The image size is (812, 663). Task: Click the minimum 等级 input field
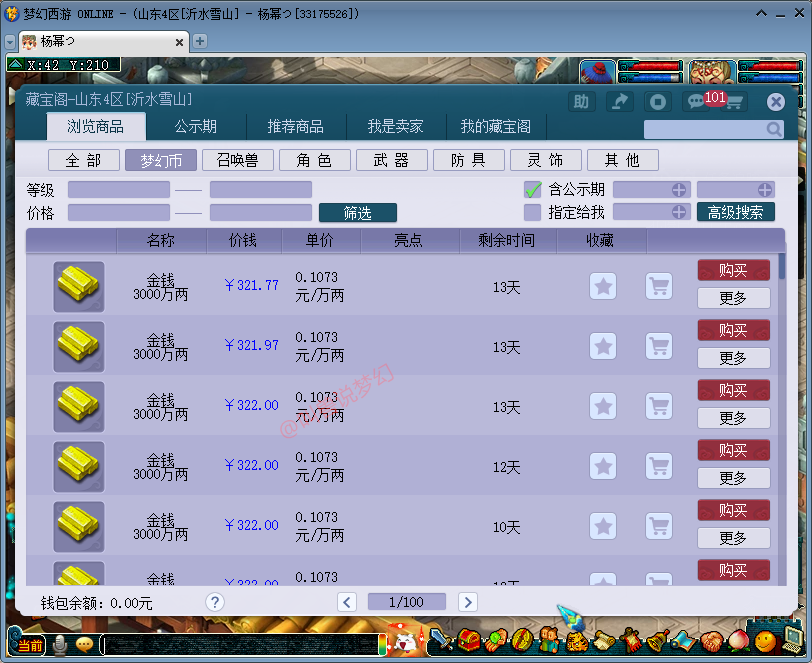[119, 190]
